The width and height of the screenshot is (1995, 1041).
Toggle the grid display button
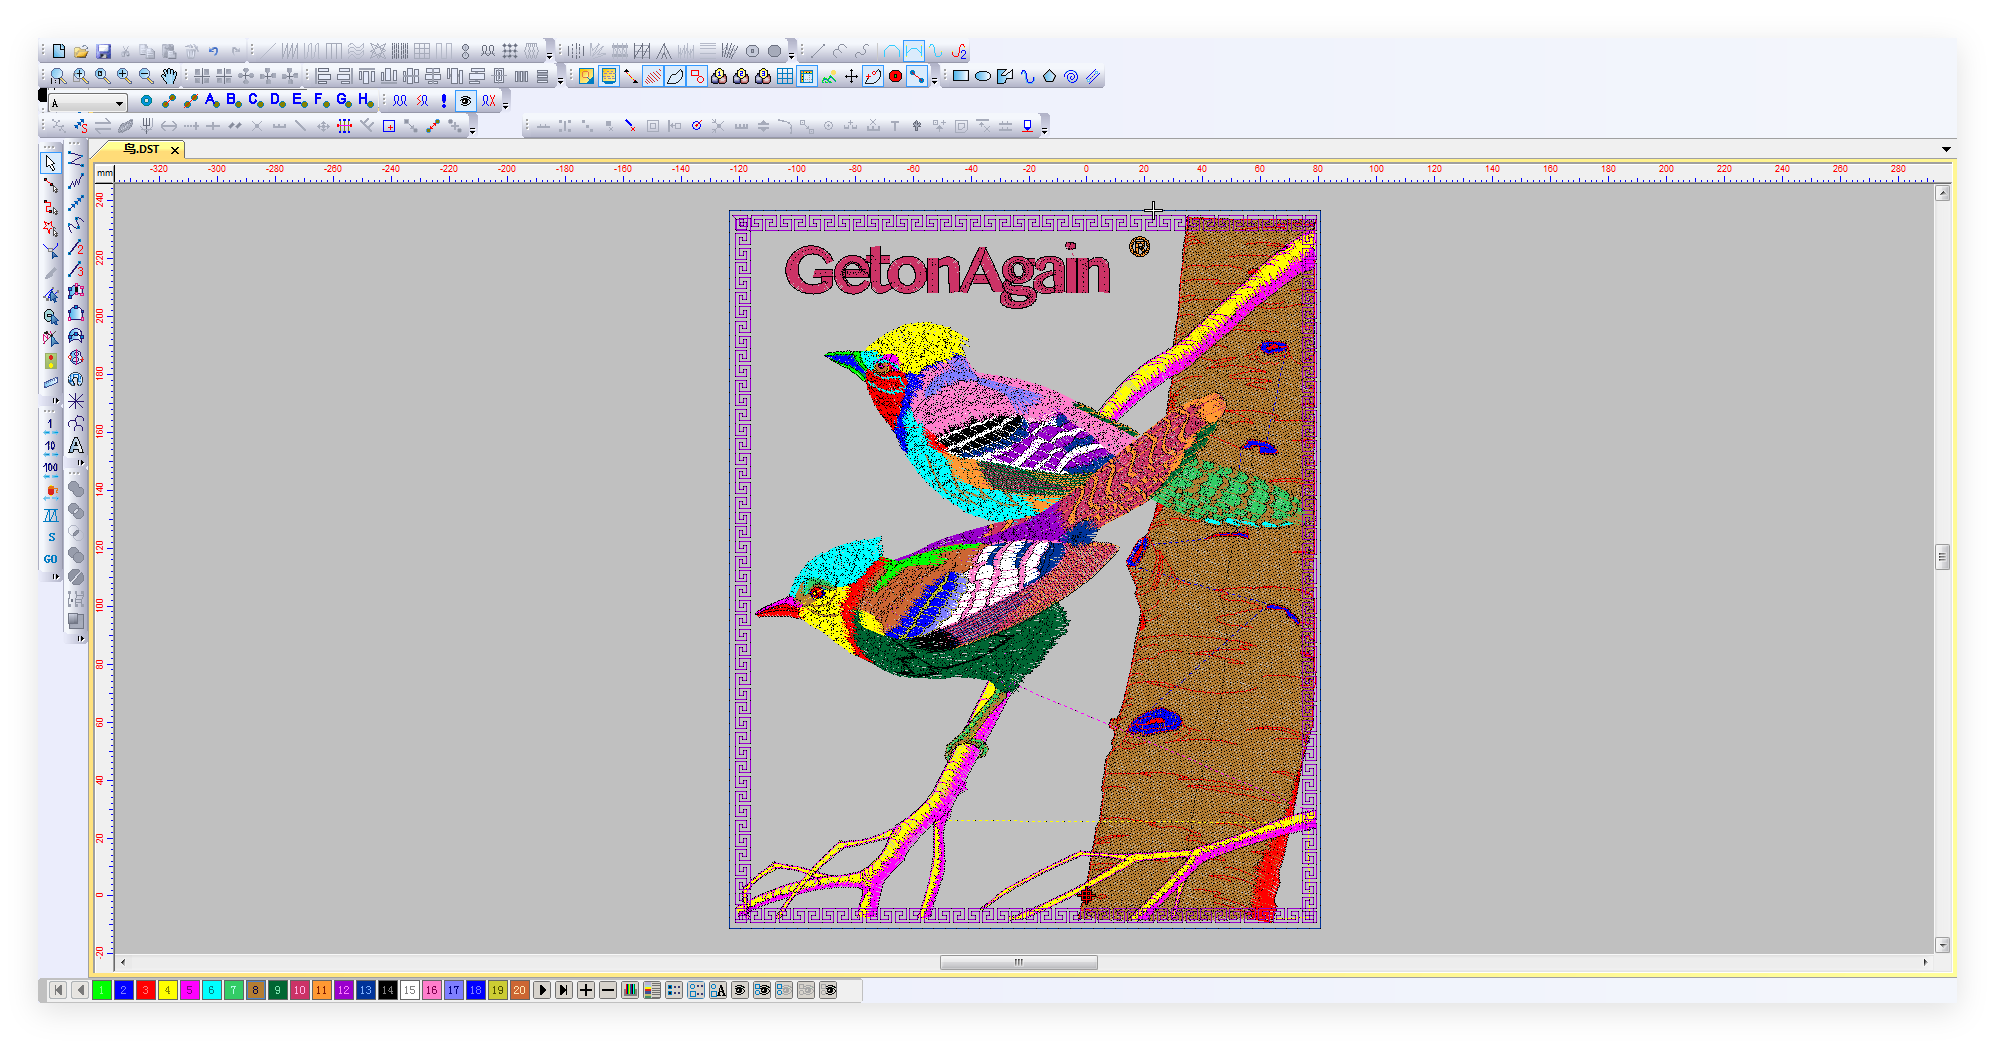(x=785, y=76)
